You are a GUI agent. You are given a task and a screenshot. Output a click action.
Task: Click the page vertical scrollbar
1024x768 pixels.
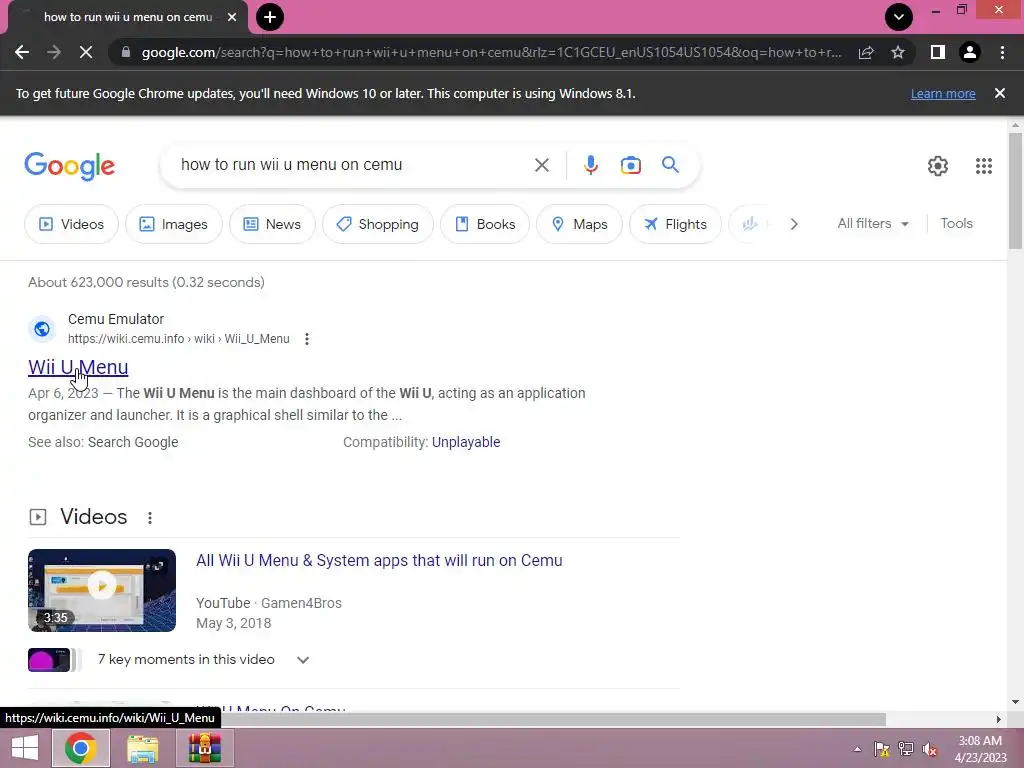[x=1015, y=191]
